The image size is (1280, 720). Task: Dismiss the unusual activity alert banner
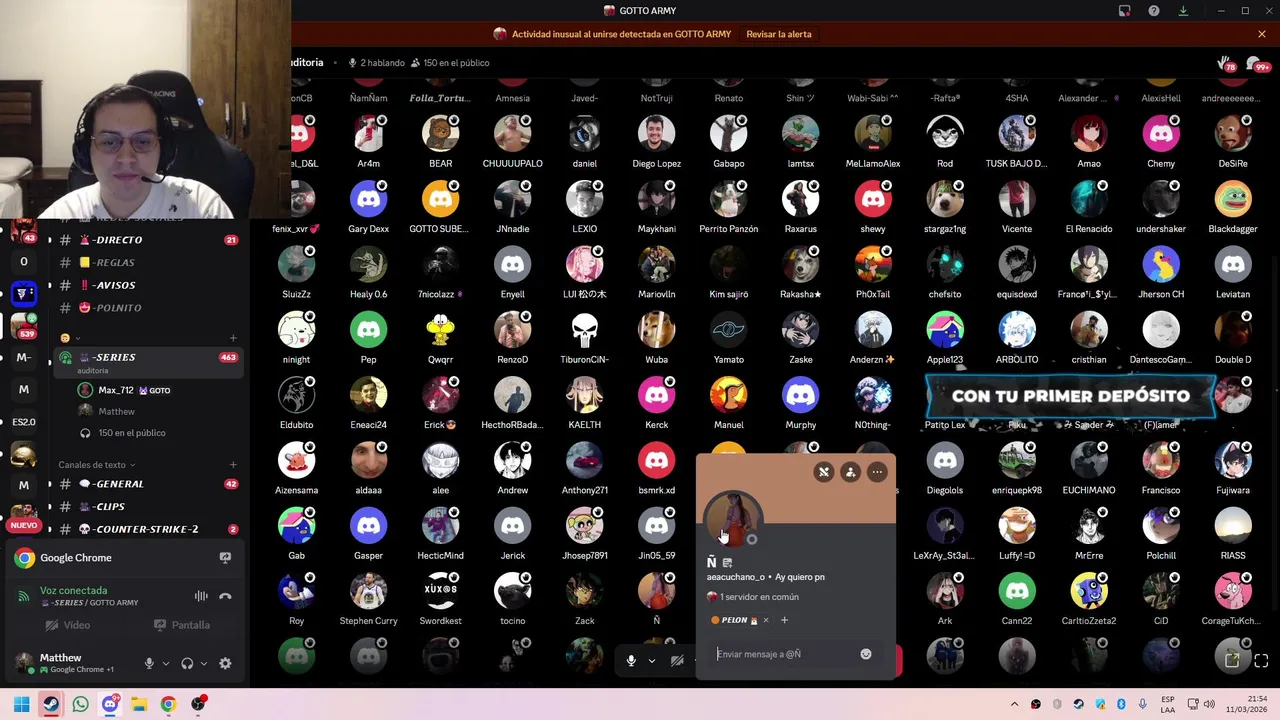coord(1262,34)
